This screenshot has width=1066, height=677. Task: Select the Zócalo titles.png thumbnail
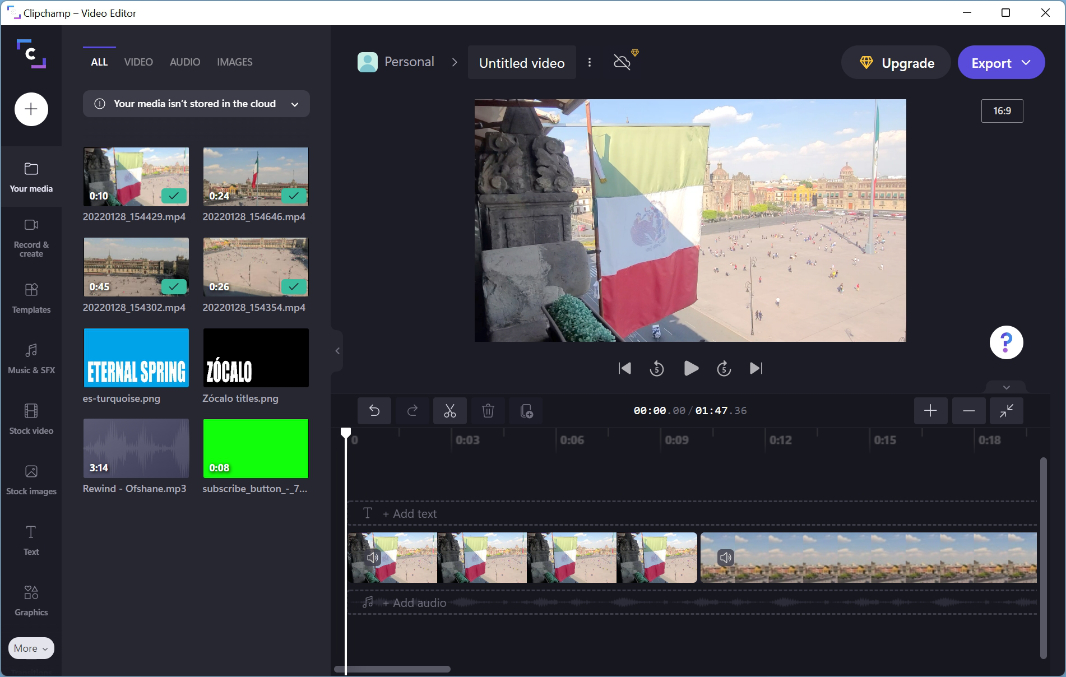[x=256, y=358]
